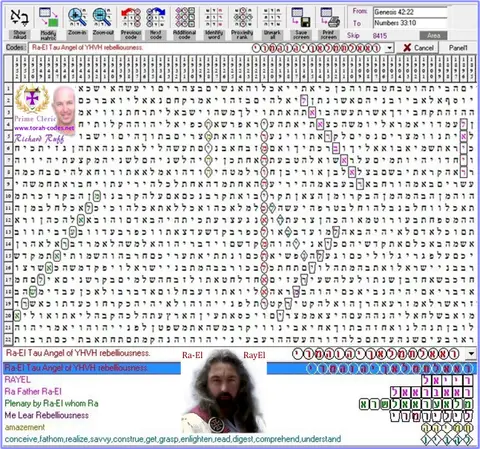Activate the Identify word tool
The width and height of the screenshot is (480, 449).
point(214,23)
